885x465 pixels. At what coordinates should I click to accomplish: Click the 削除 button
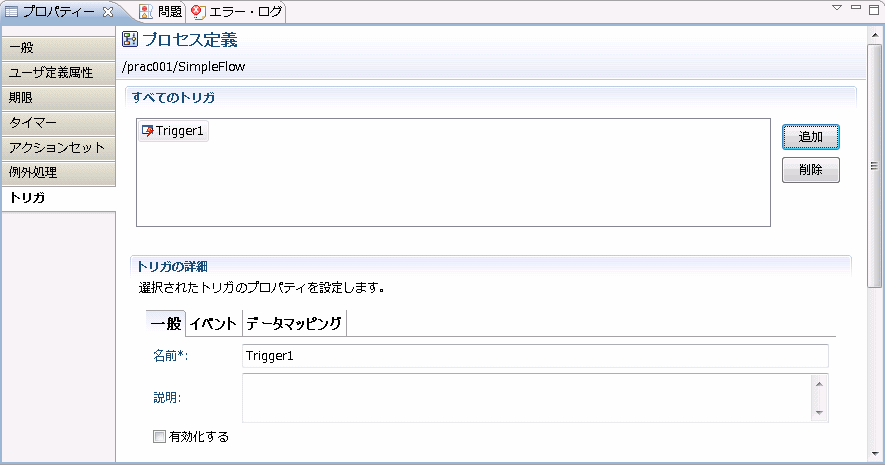click(x=810, y=170)
